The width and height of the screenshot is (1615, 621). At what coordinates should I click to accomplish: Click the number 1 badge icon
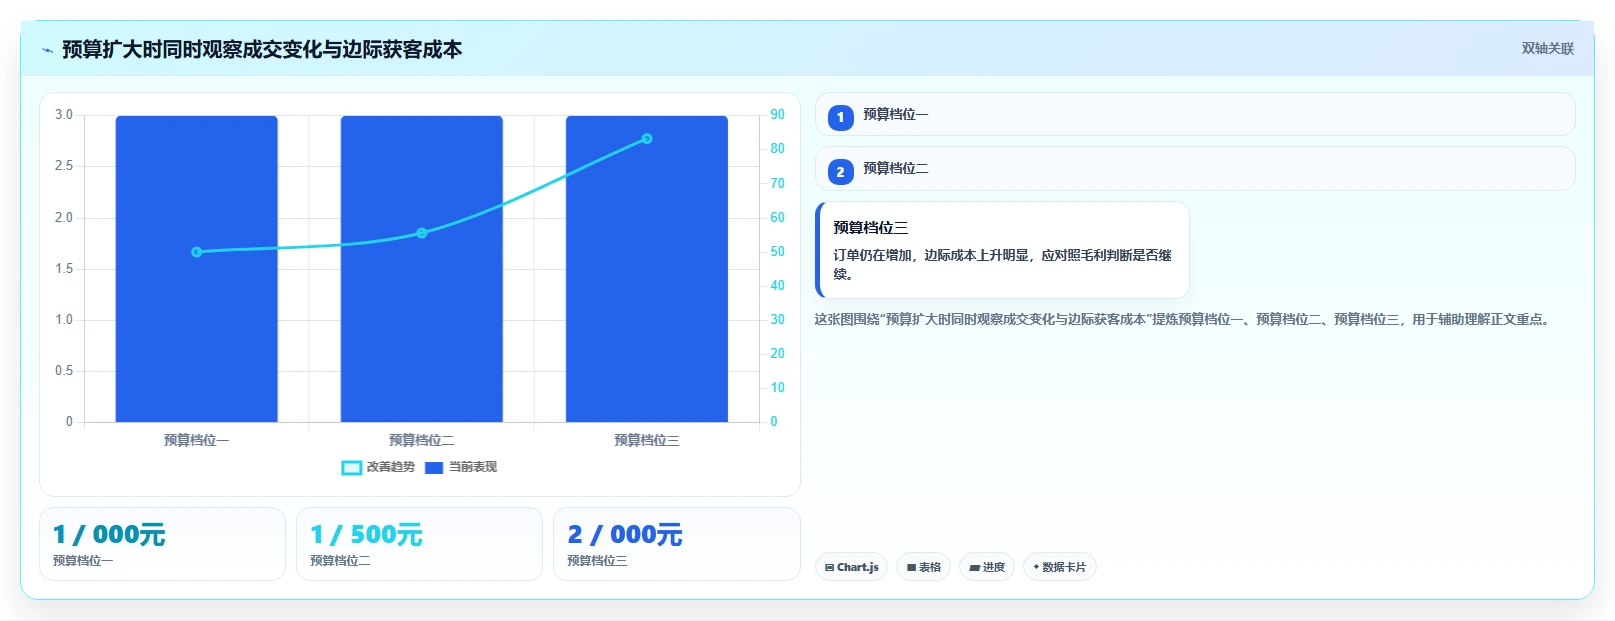pos(840,117)
